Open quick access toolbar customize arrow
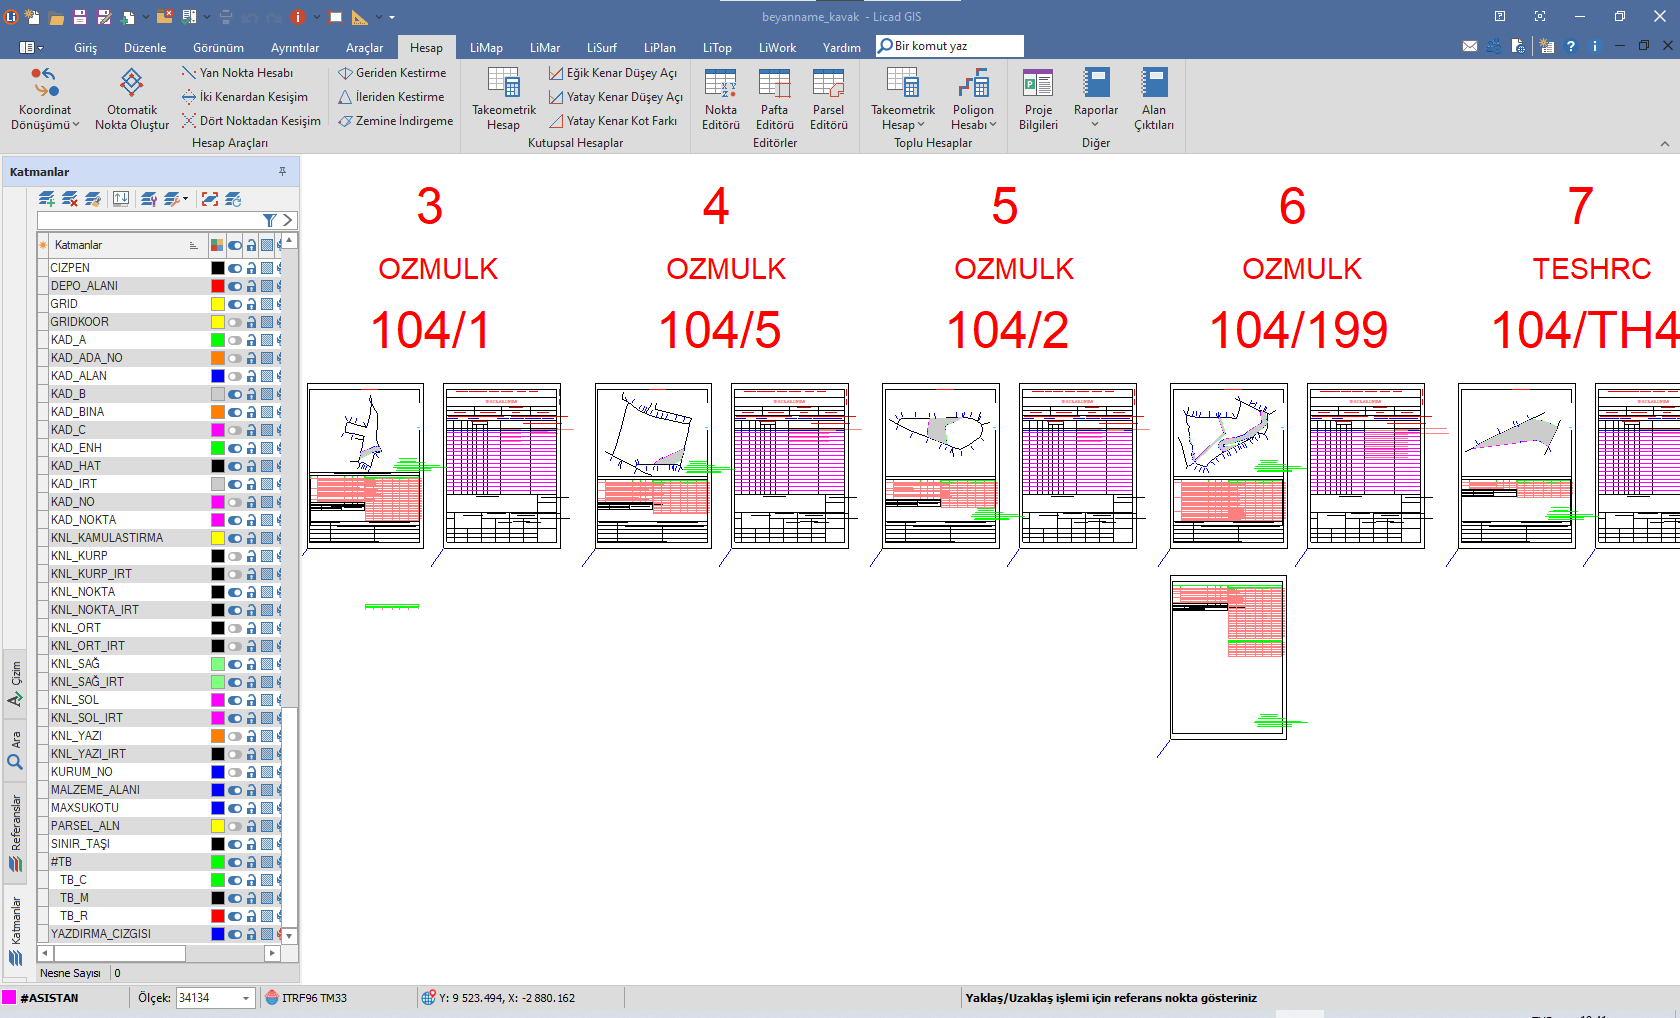1680x1018 pixels. coord(392,17)
